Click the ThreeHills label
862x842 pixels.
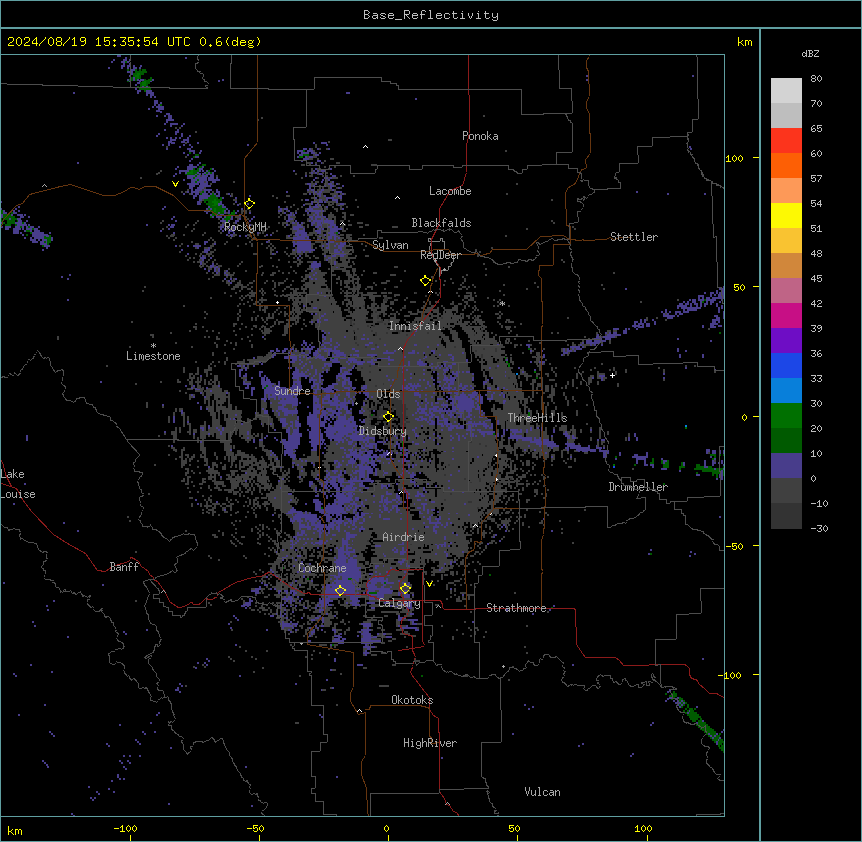[537, 418]
